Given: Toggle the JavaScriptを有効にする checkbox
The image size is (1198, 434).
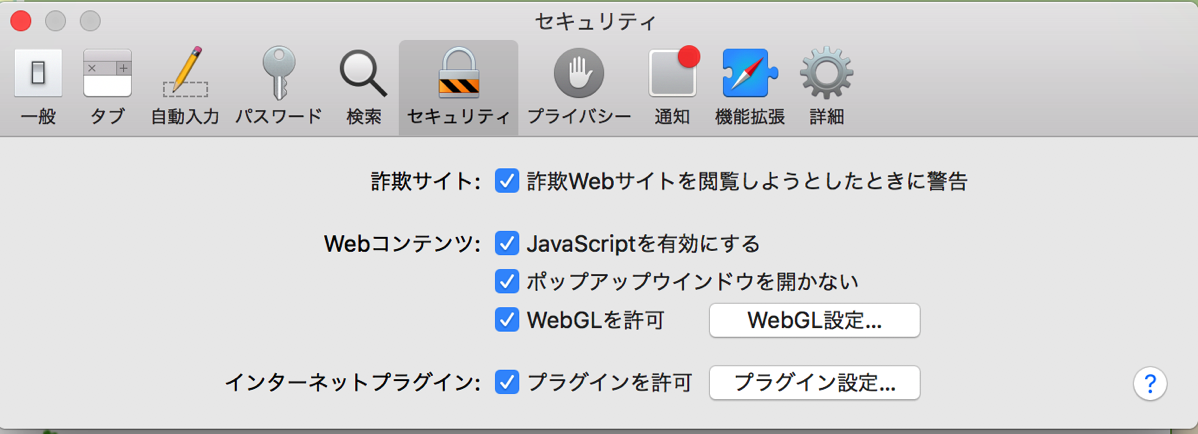Looking at the screenshot, I should [x=507, y=244].
